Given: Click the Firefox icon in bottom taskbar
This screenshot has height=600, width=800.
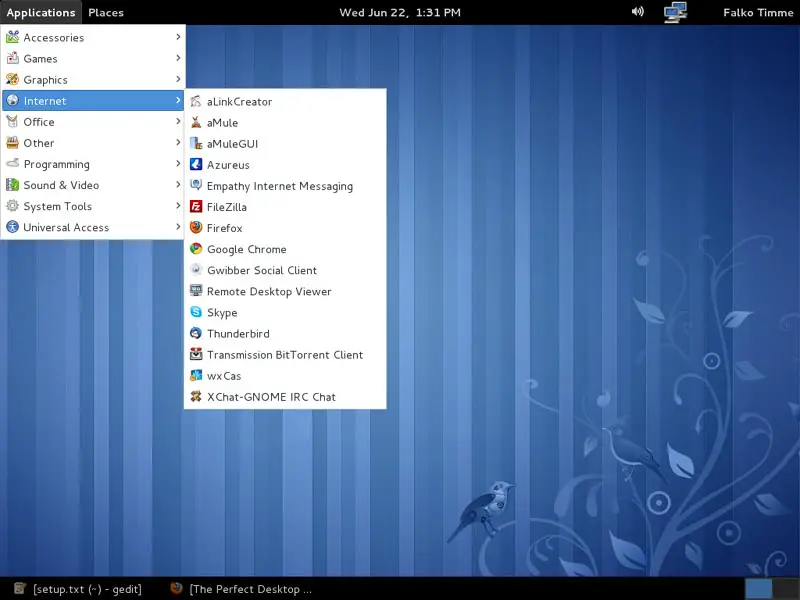Looking at the screenshot, I should point(176,588).
